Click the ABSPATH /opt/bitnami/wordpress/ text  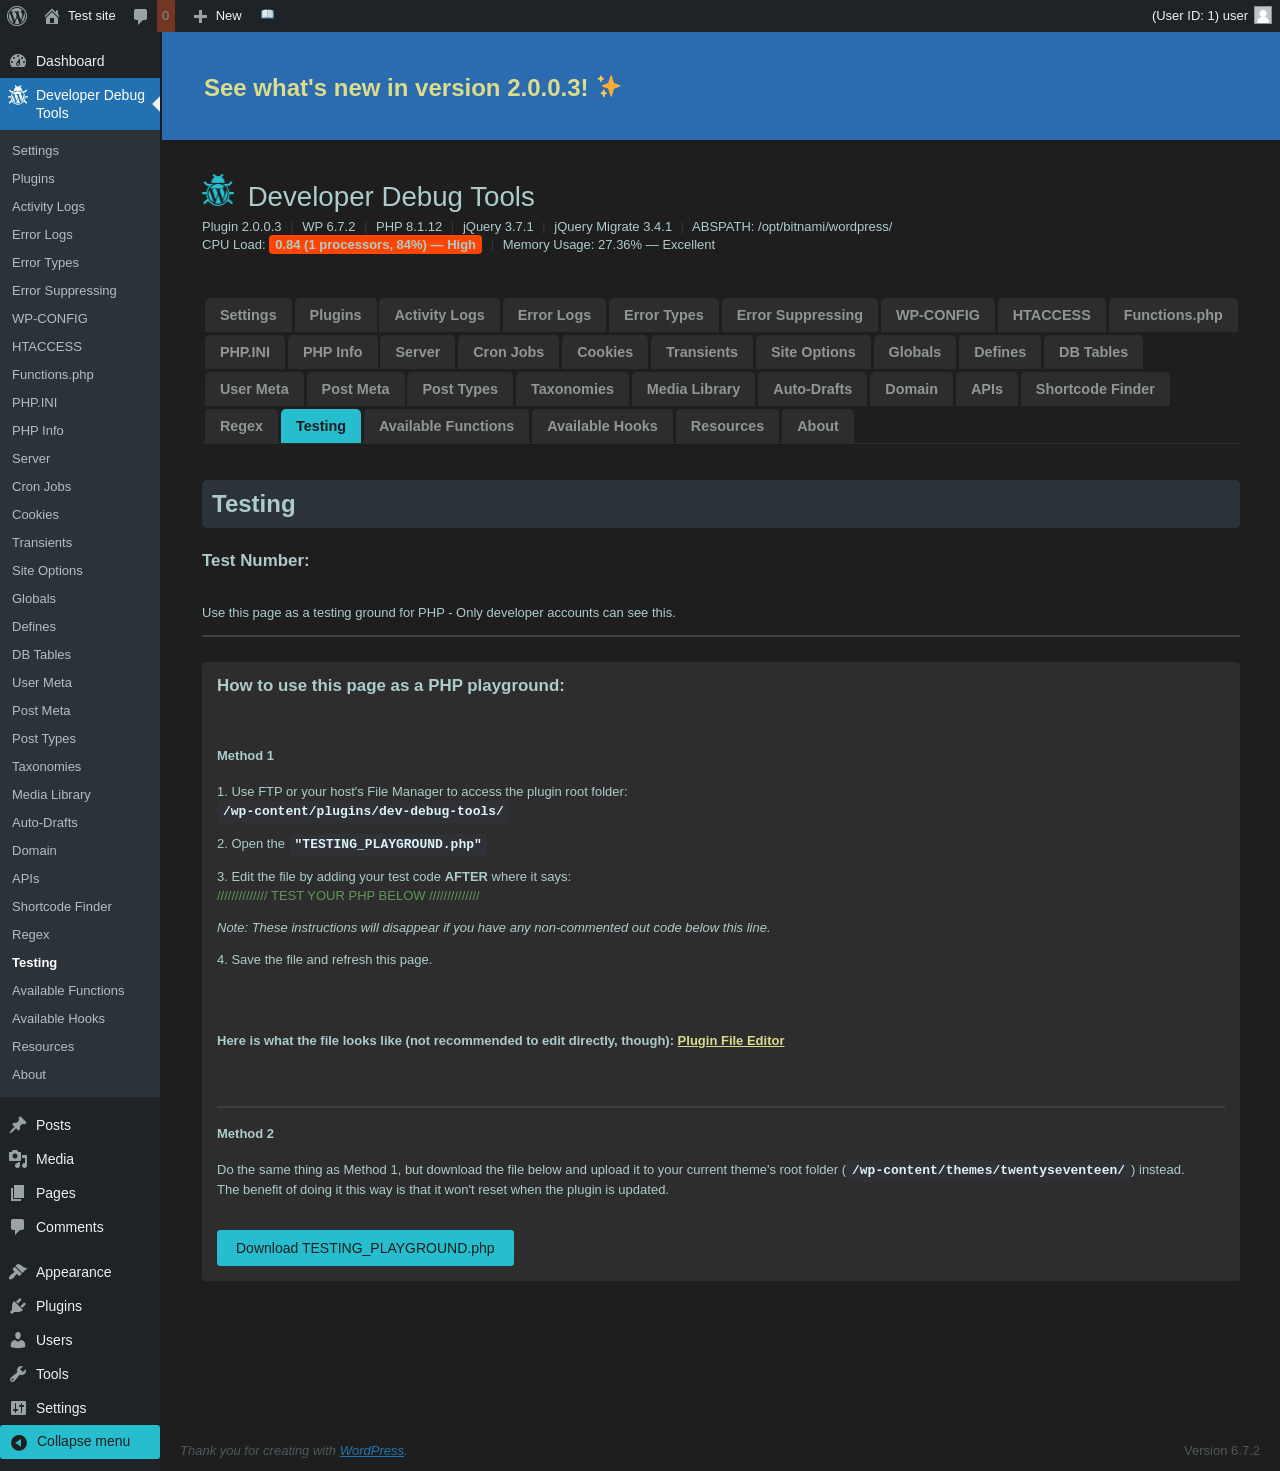coord(792,227)
